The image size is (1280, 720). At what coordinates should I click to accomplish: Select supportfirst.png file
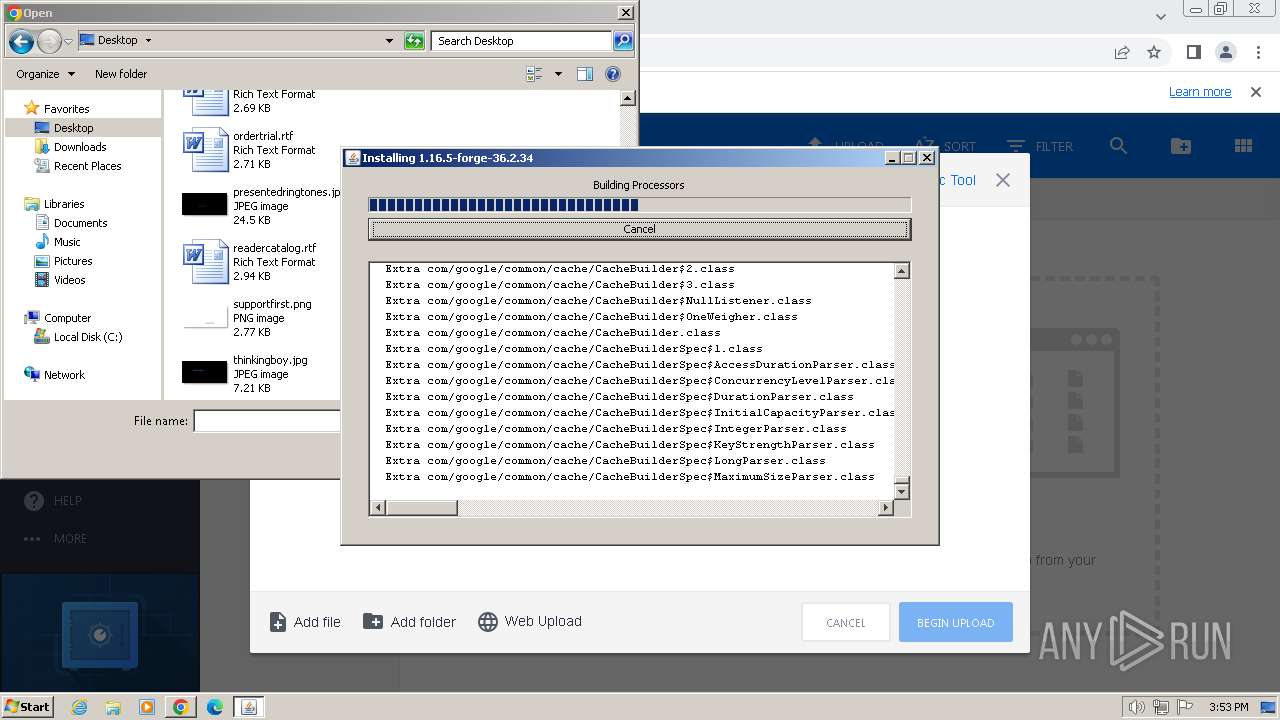coord(250,318)
